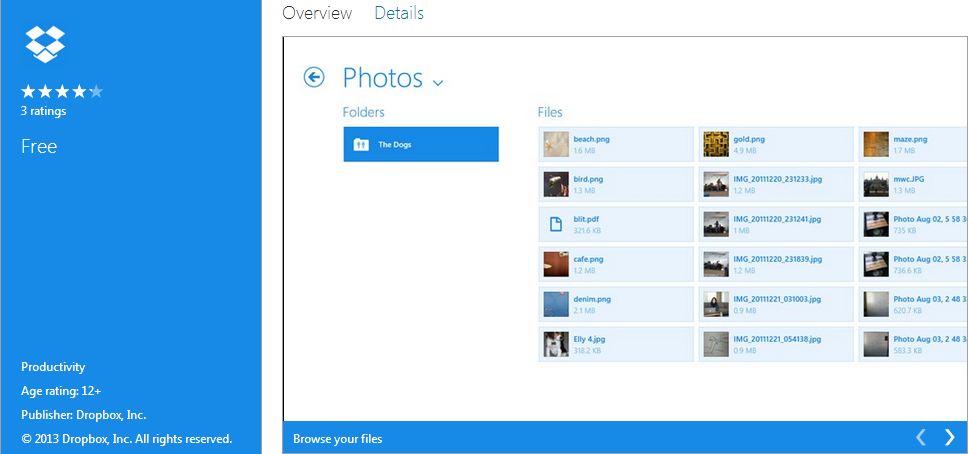Click the Browse your files caption
968x454 pixels.
pos(338,439)
